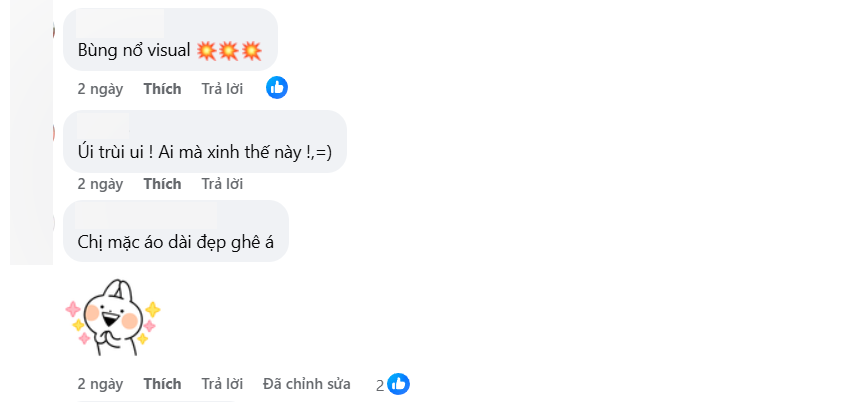Screen dimensions: 868x402
Task: Reply to the áo dài sticker comment
Action: tap(222, 384)
